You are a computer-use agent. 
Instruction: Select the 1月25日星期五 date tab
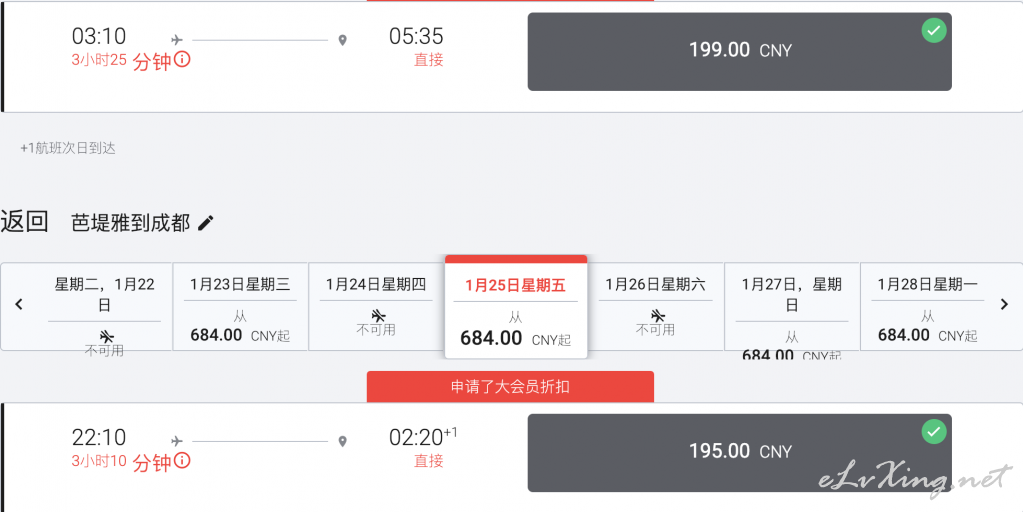coord(516,307)
